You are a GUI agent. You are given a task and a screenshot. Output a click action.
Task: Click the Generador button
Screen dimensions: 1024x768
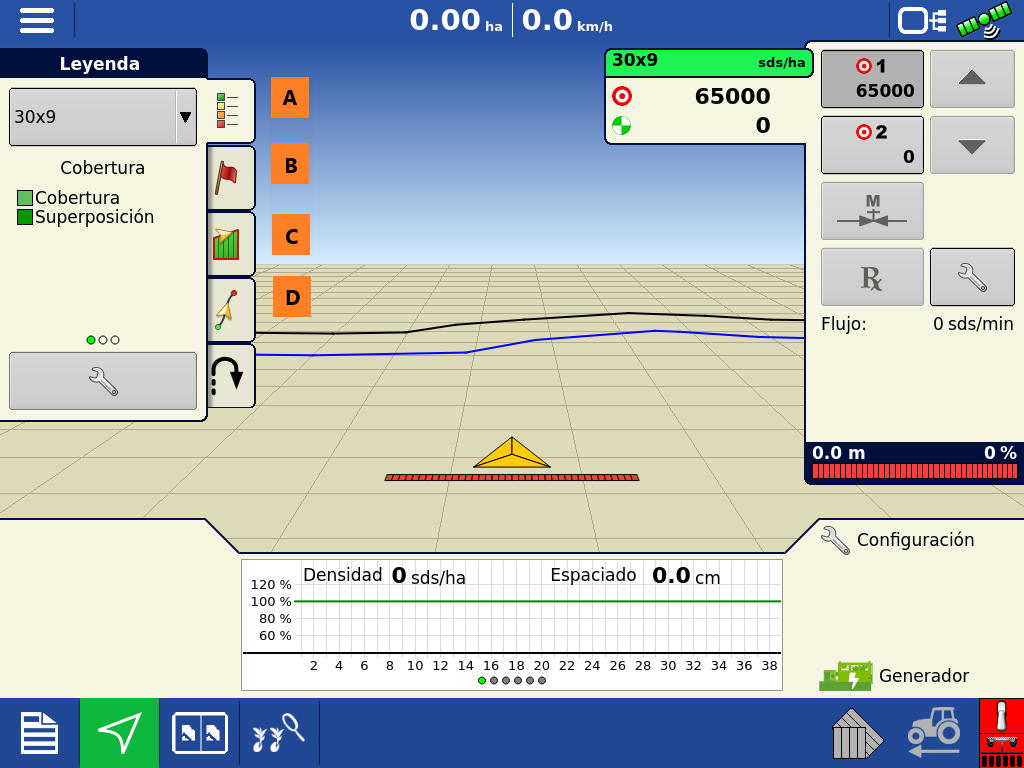(x=895, y=676)
